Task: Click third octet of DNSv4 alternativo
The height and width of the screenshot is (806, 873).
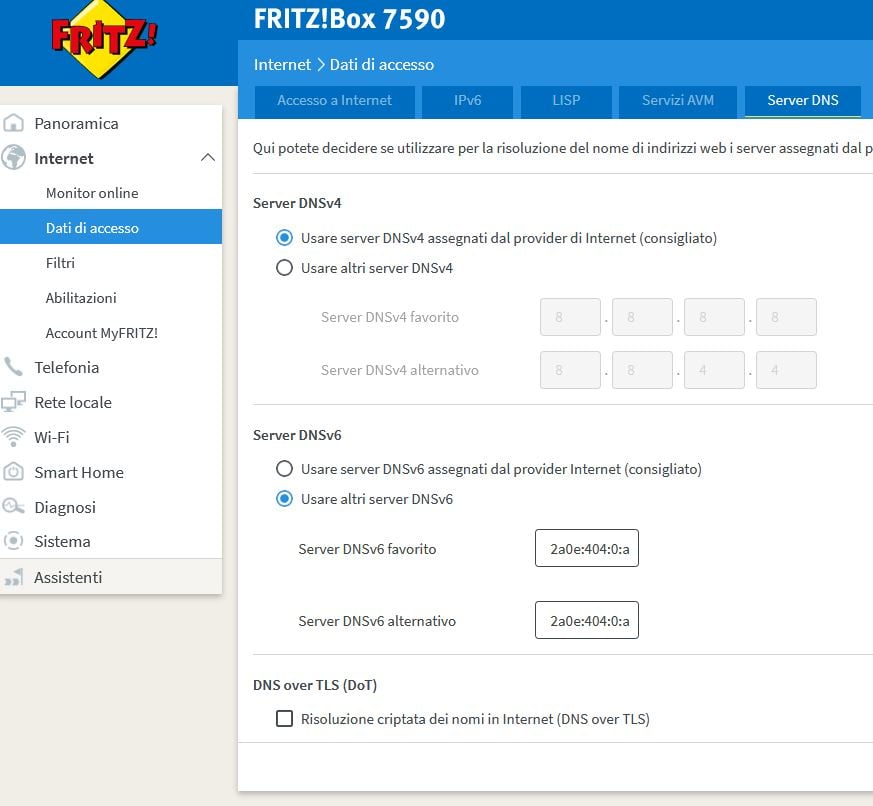Action: point(714,370)
